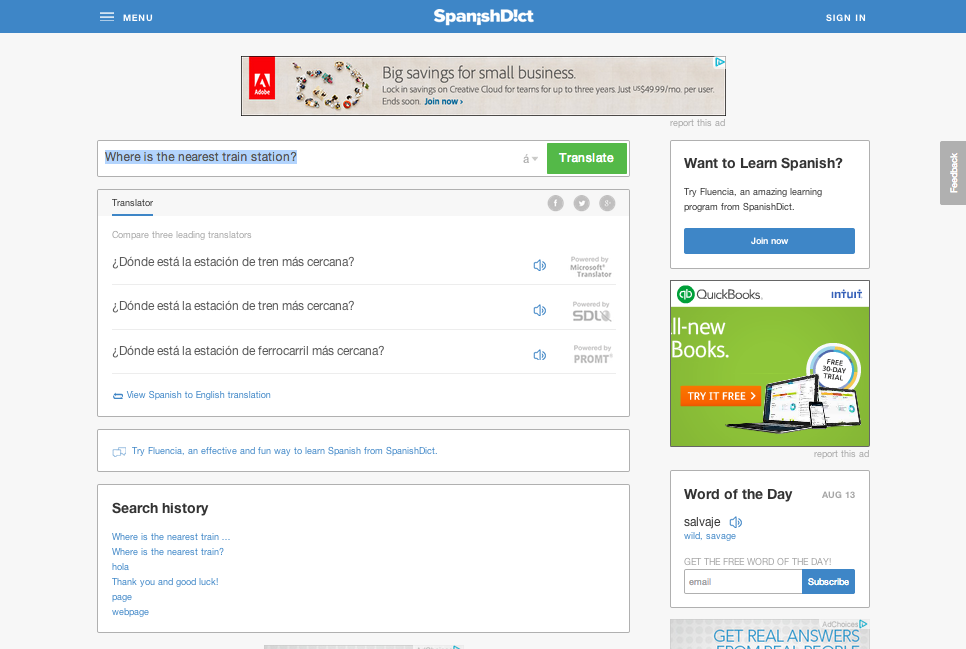The height and width of the screenshot is (649, 966).
Task: Click the AdChoices icon on Adobe ad
Action: (720, 62)
